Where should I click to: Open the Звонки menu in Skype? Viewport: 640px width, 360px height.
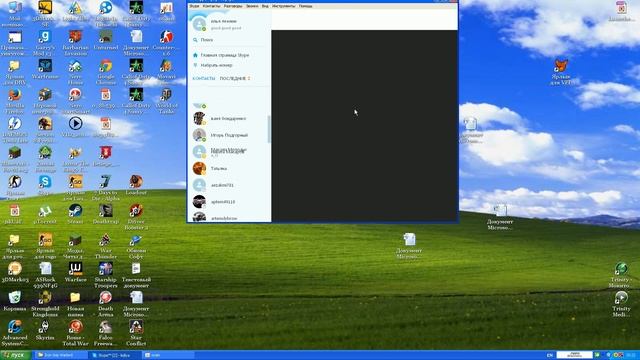(252, 6)
